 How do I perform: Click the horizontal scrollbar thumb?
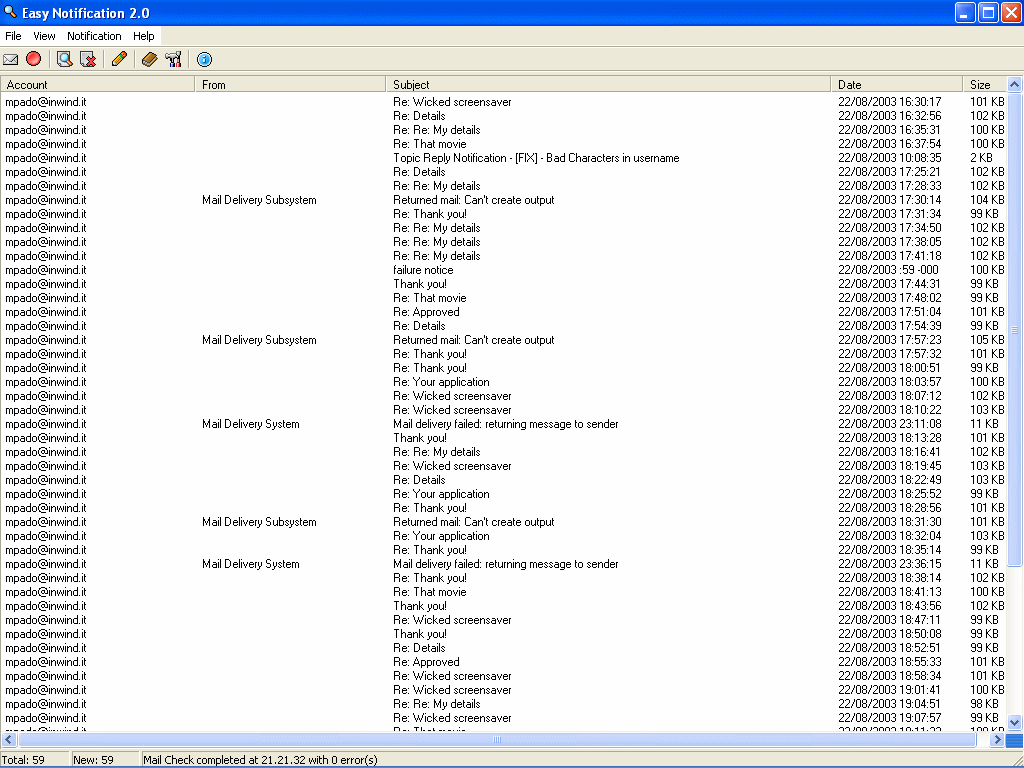pyautogui.click(x=497, y=739)
